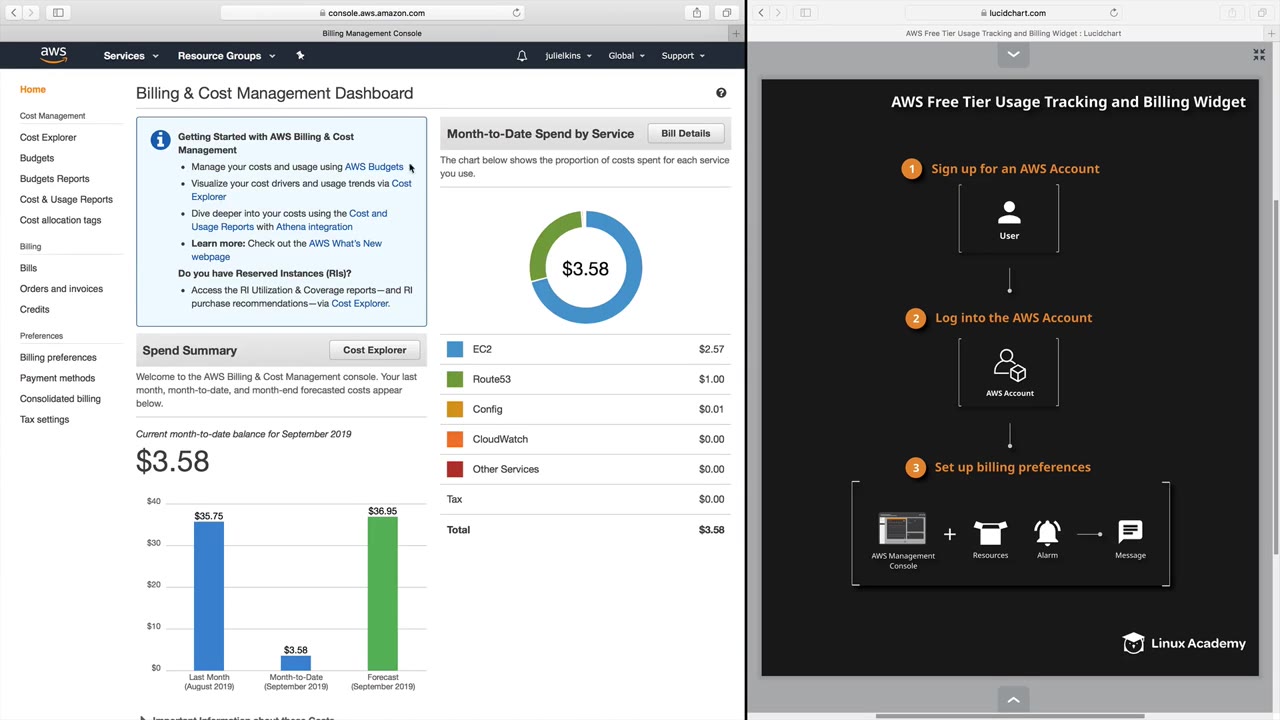
Task: Click the blue EC2 color swatch
Action: coord(455,349)
